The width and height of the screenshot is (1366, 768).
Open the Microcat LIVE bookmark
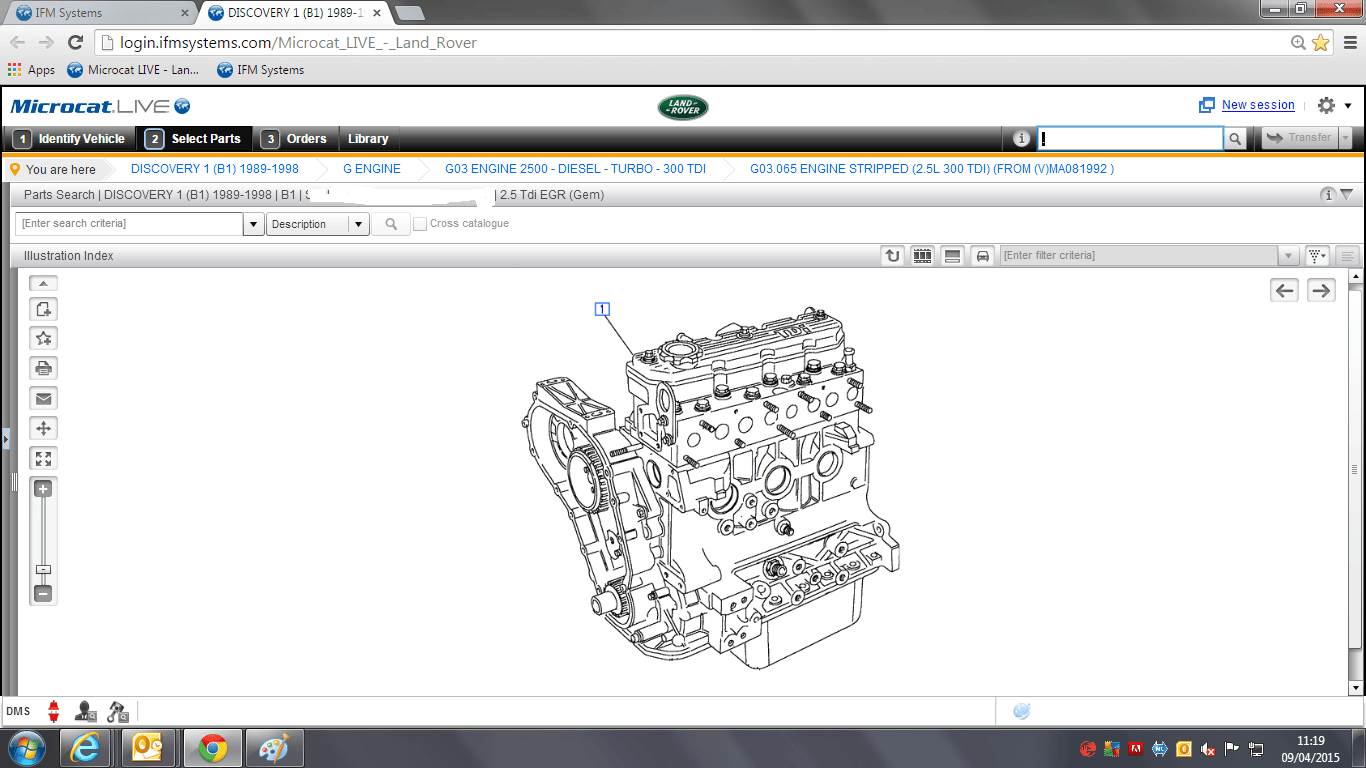[133, 70]
